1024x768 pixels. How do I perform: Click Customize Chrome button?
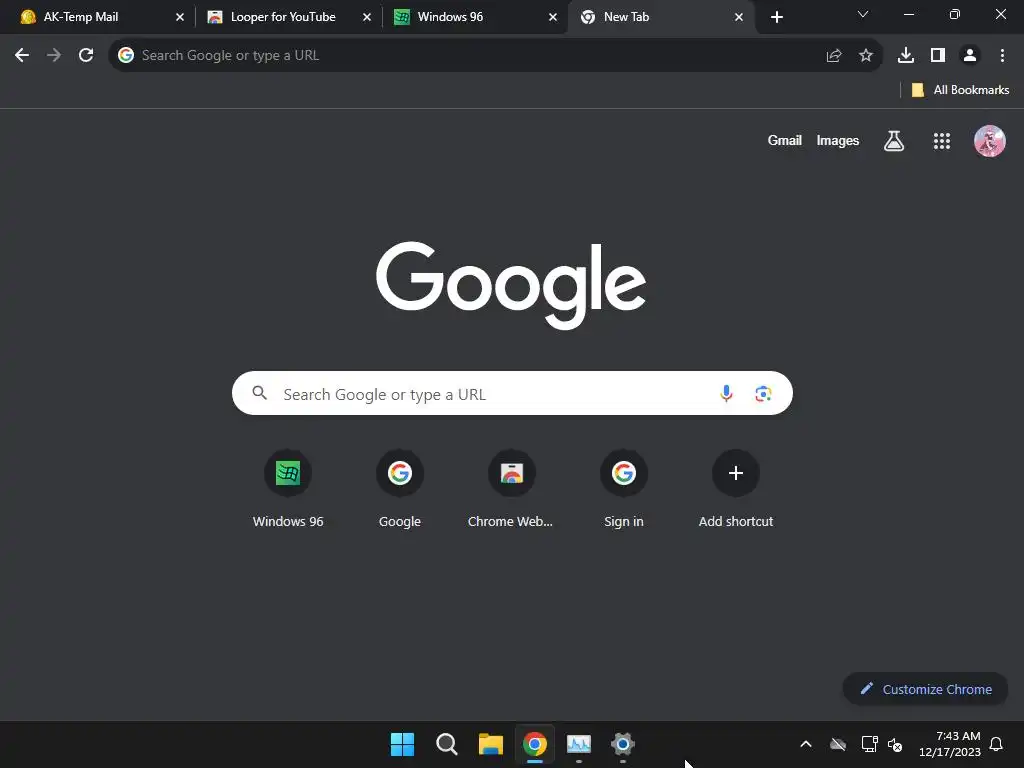point(925,689)
